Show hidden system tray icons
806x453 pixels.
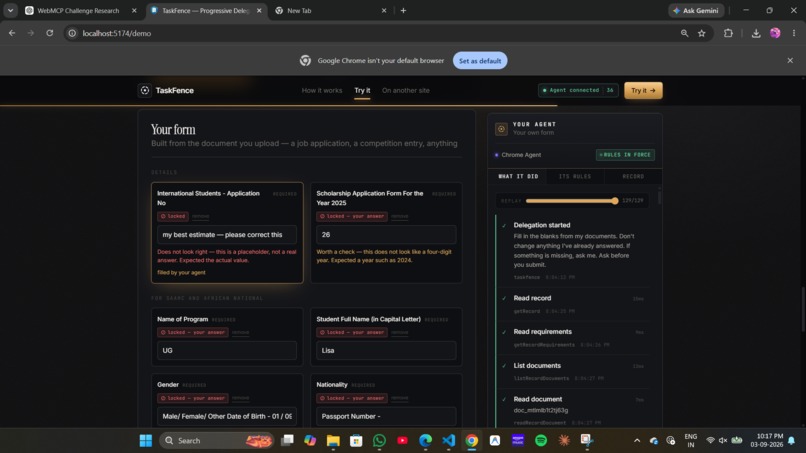[x=637, y=441]
